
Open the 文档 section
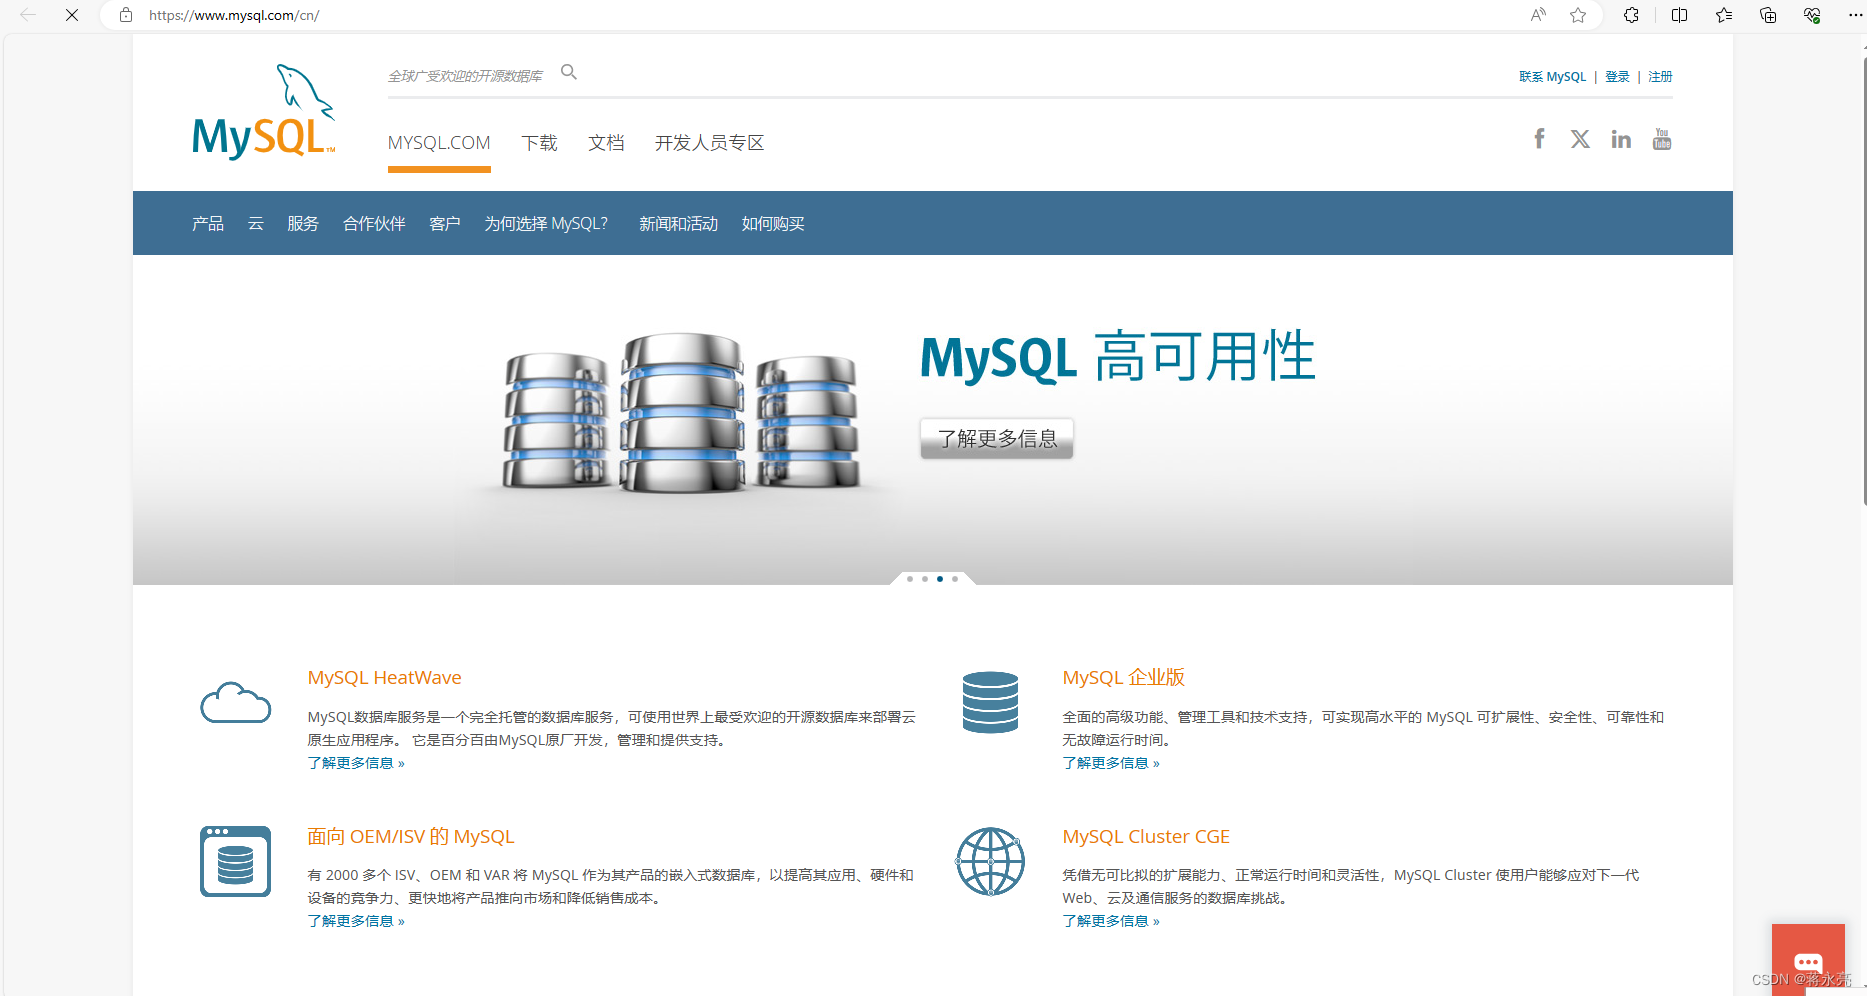tap(606, 142)
